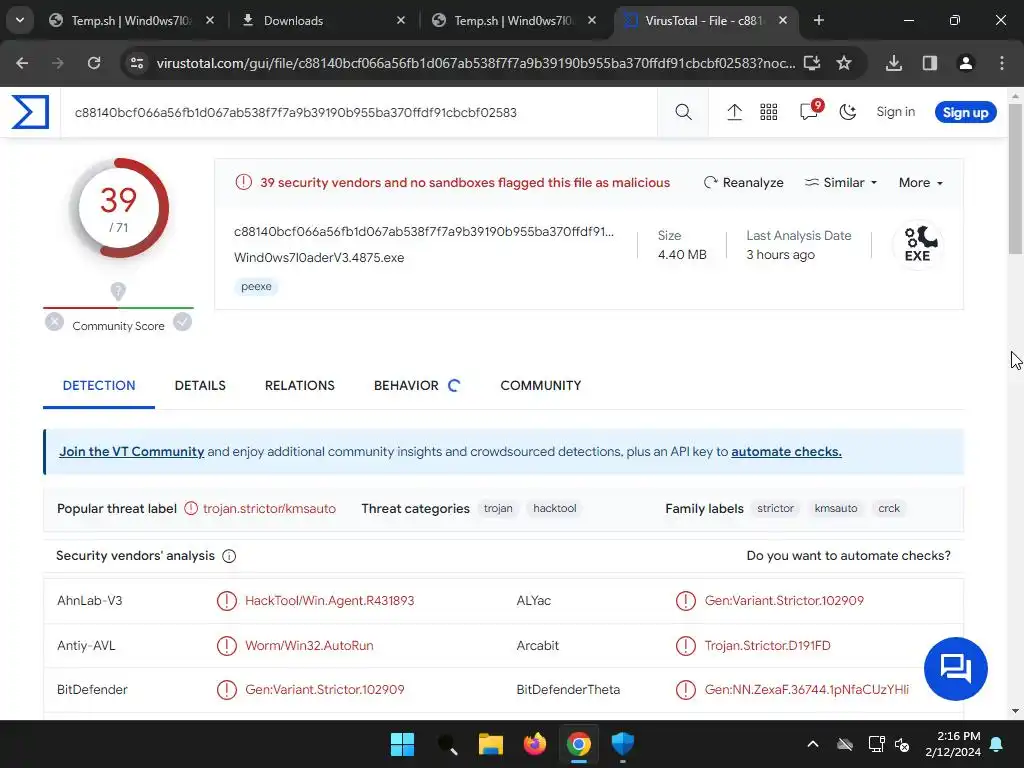1024x768 pixels.
Task: Toggle dark mode moon icon
Action: click(847, 112)
